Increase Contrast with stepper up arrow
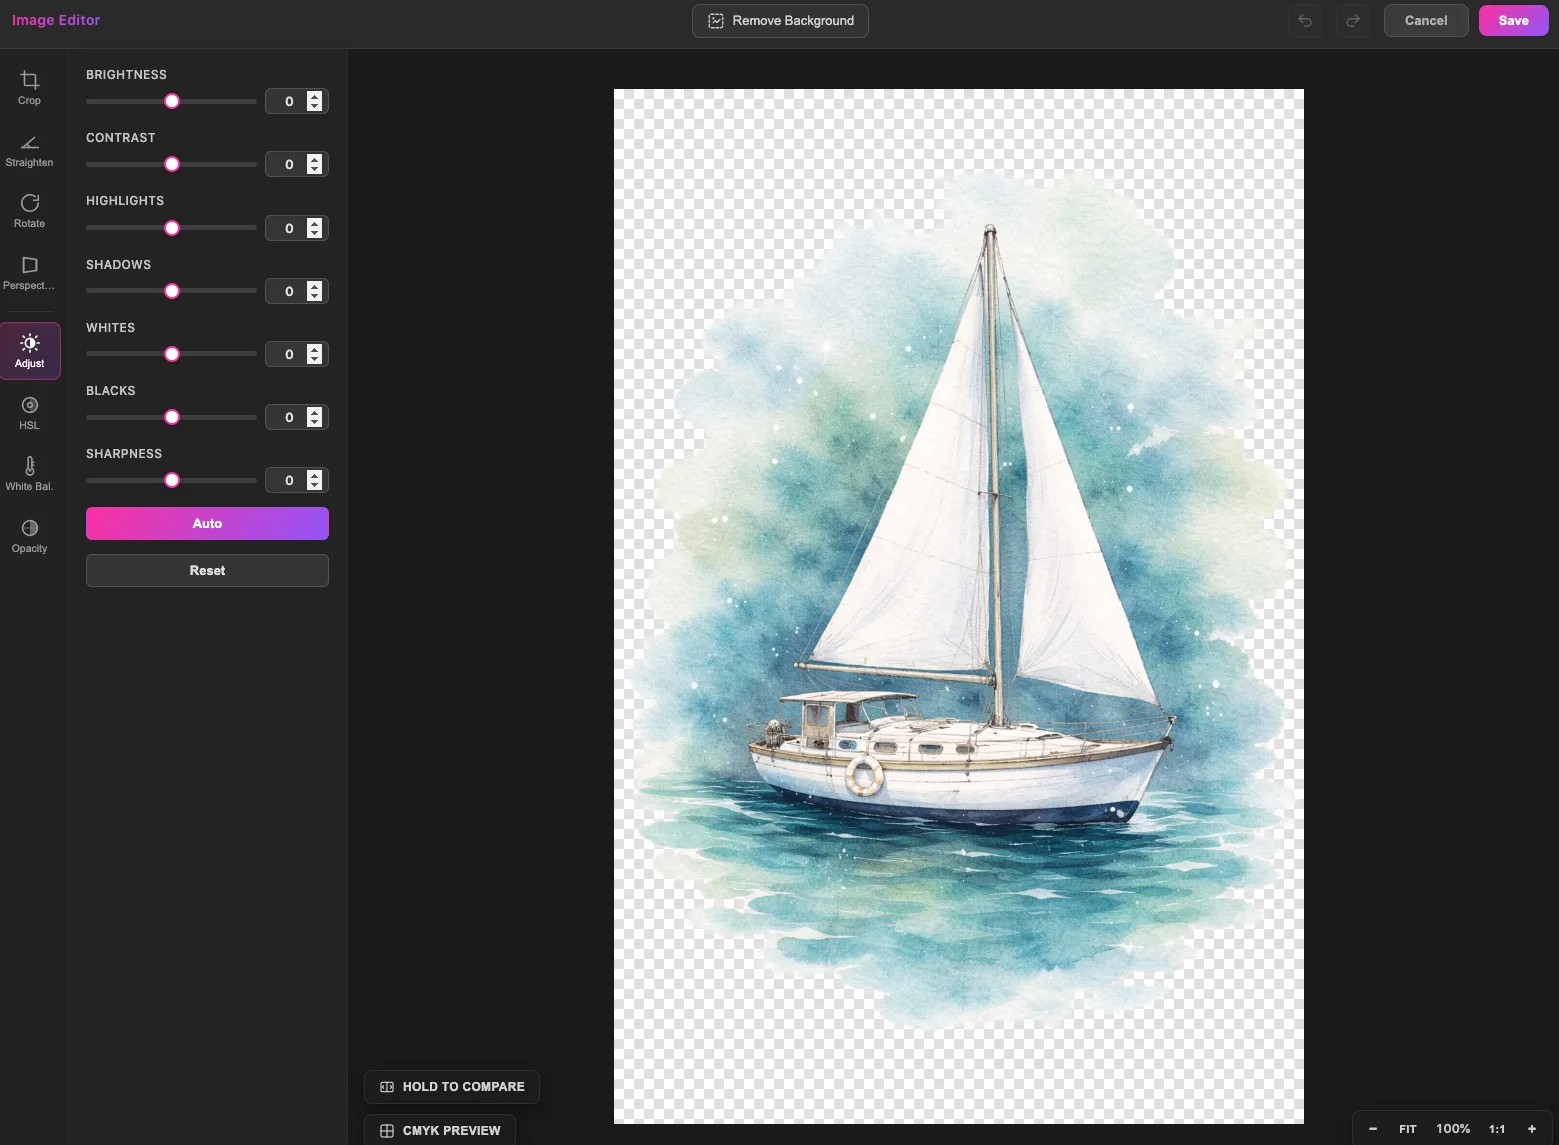Viewport: 1559px width, 1145px height. tap(315, 159)
